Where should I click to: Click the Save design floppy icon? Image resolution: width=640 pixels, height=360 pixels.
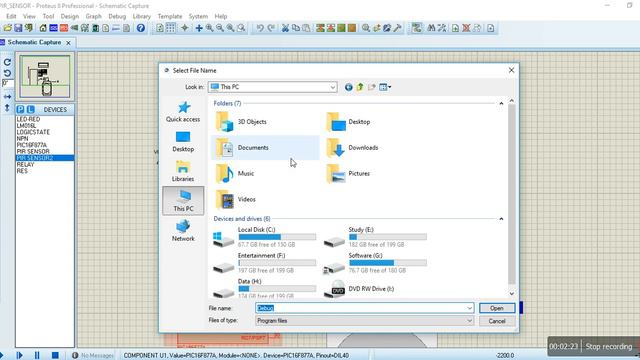click(x=18, y=28)
